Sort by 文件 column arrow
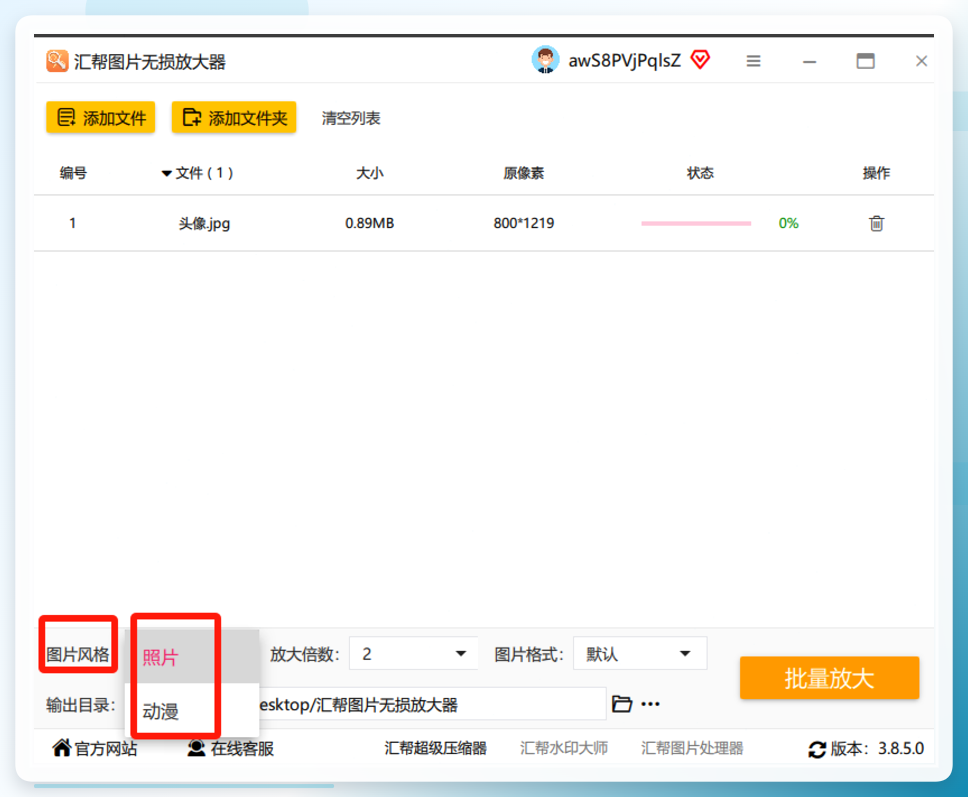The image size is (968, 797). point(166,173)
